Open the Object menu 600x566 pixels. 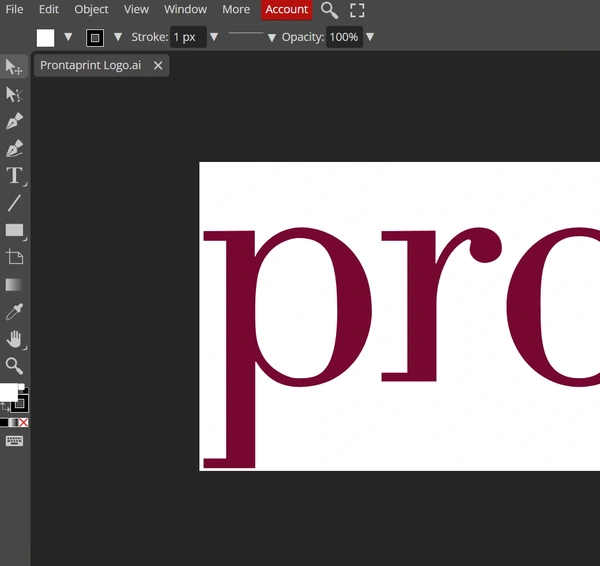[x=91, y=9]
